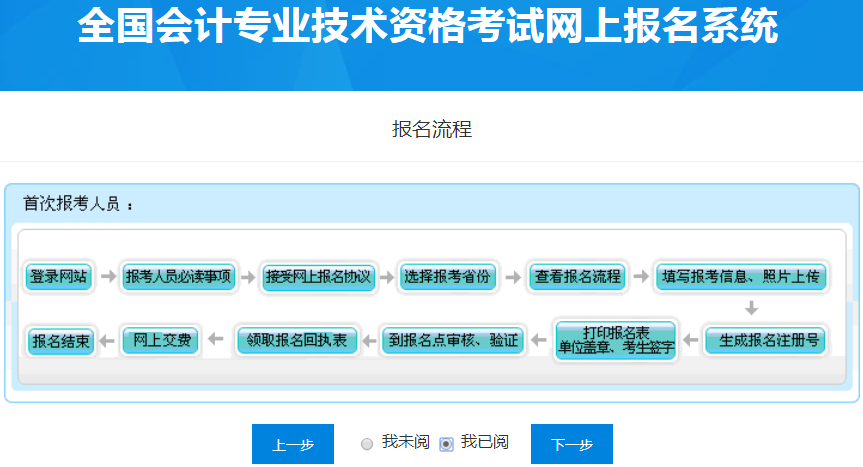This screenshot has height=467, width=863.
Task: Select the 打印报名表 单位盖章 step
Action: tap(616, 341)
